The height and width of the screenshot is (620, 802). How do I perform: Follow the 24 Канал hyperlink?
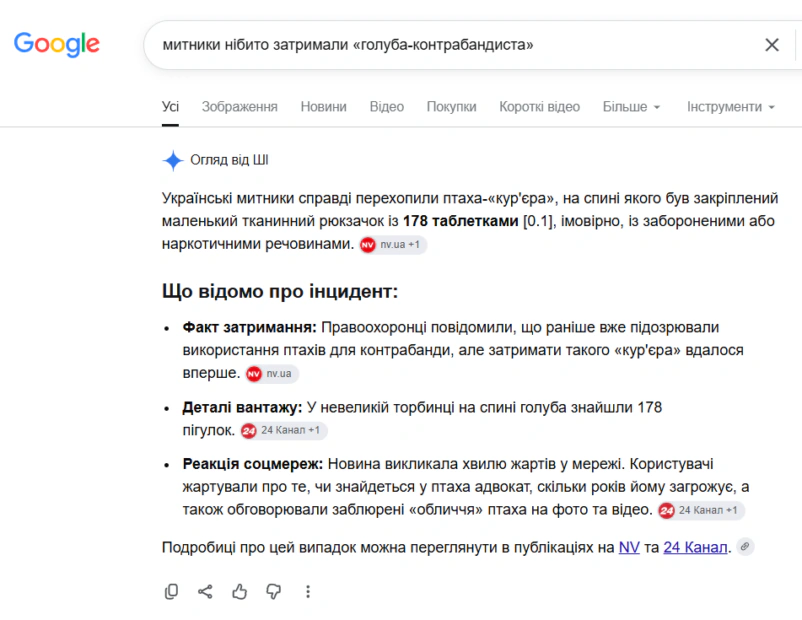pos(695,547)
